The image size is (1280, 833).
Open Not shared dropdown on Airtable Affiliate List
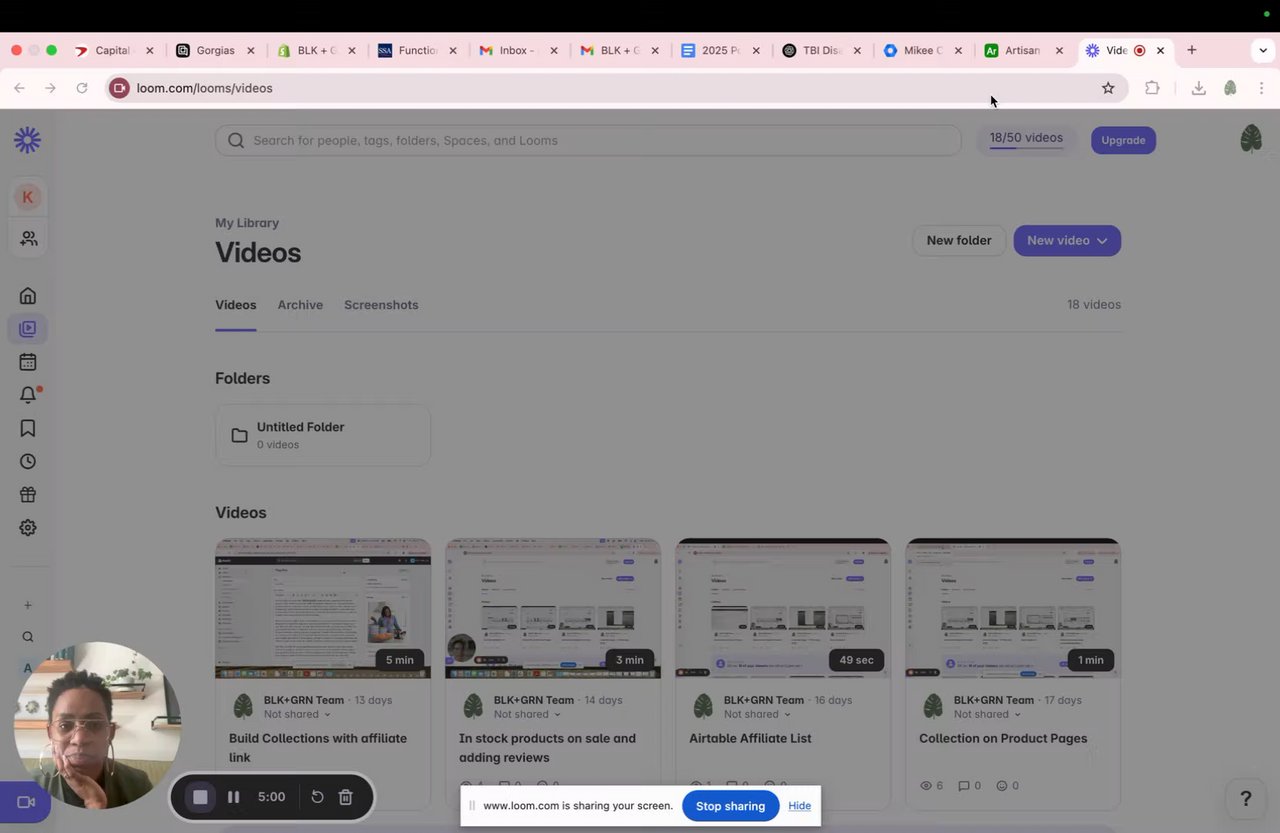(757, 714)
